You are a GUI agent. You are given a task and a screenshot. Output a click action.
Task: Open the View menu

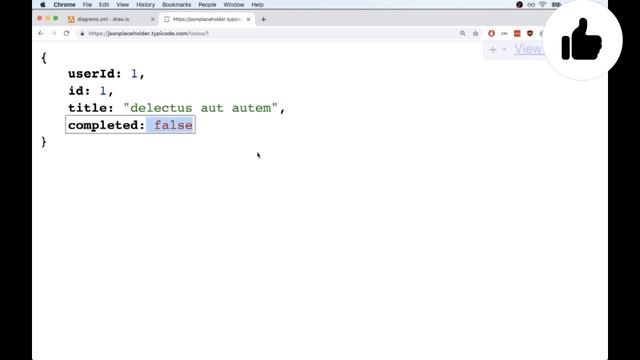click(x=122, y=4)
